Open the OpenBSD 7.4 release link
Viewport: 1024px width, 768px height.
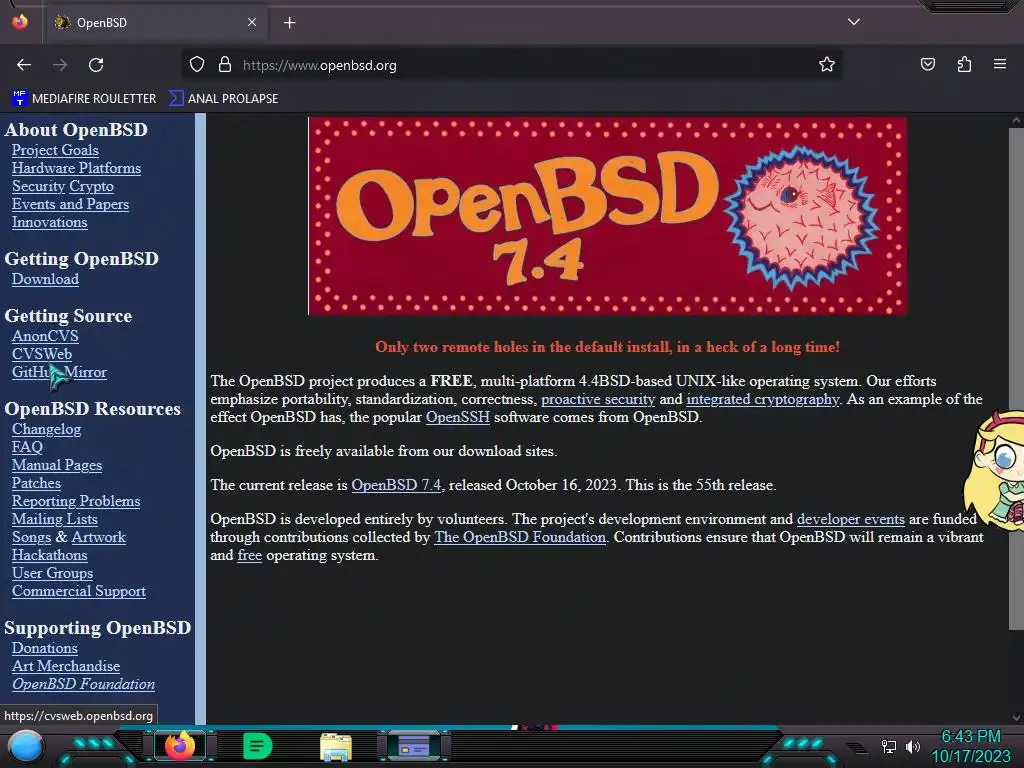(x=396, y=485)
